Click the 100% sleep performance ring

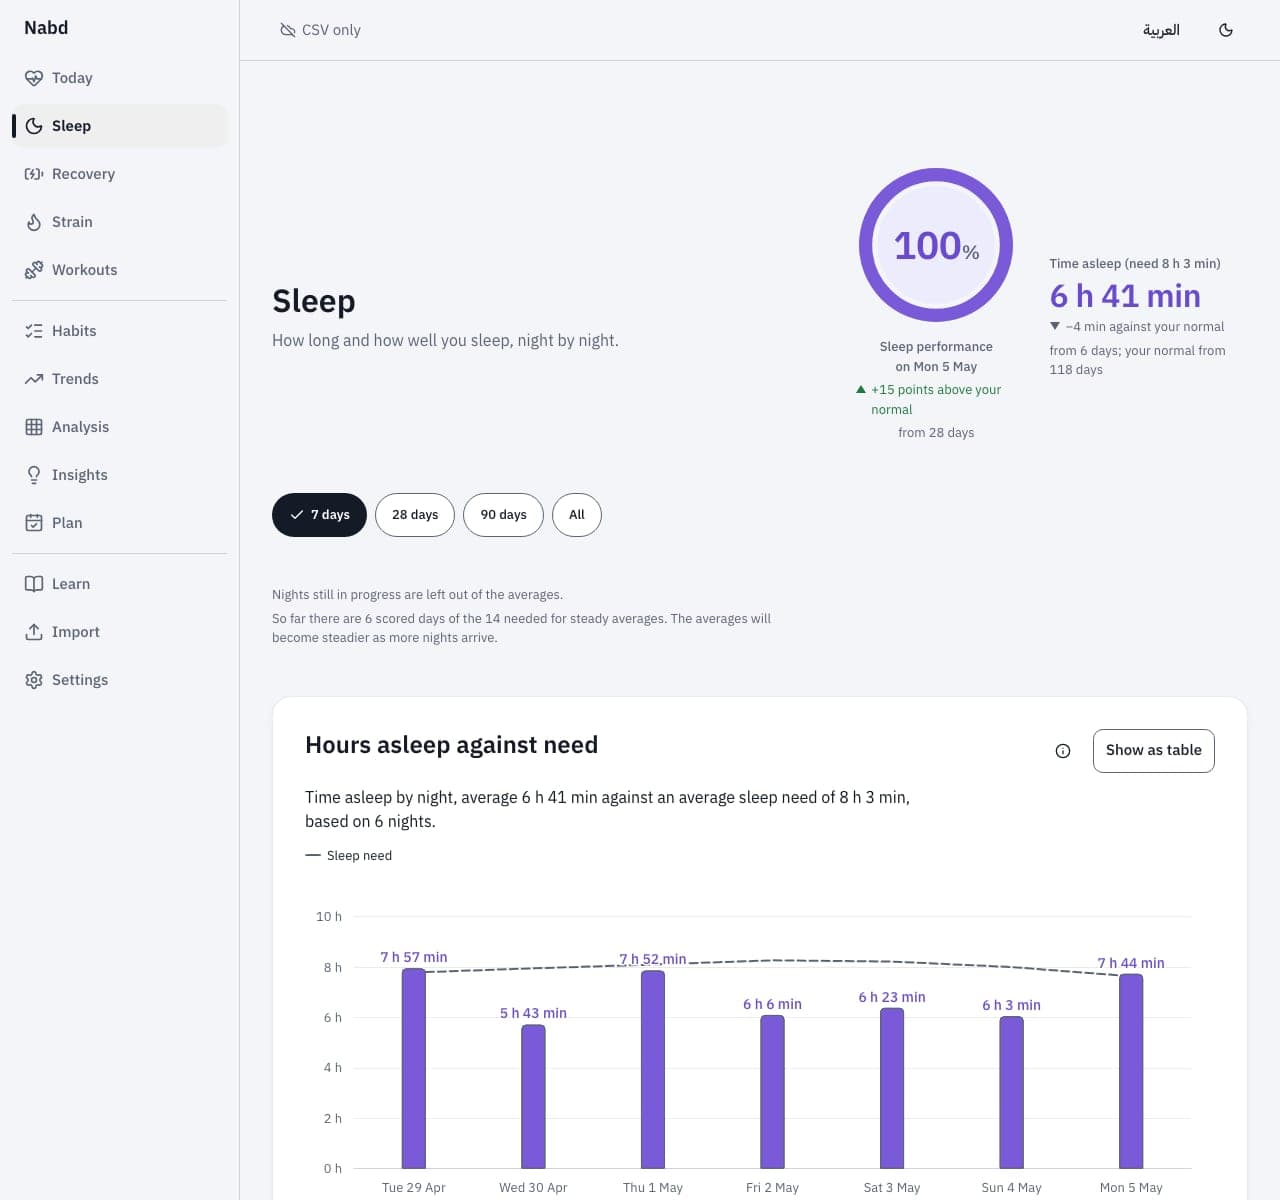tap(936, 245)
